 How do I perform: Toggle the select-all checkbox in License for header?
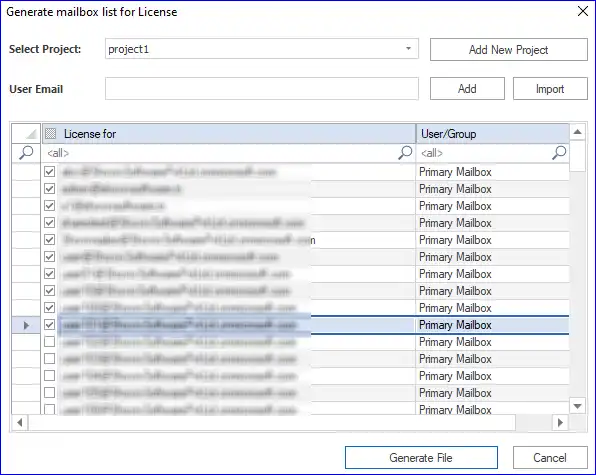click(51, 133)
